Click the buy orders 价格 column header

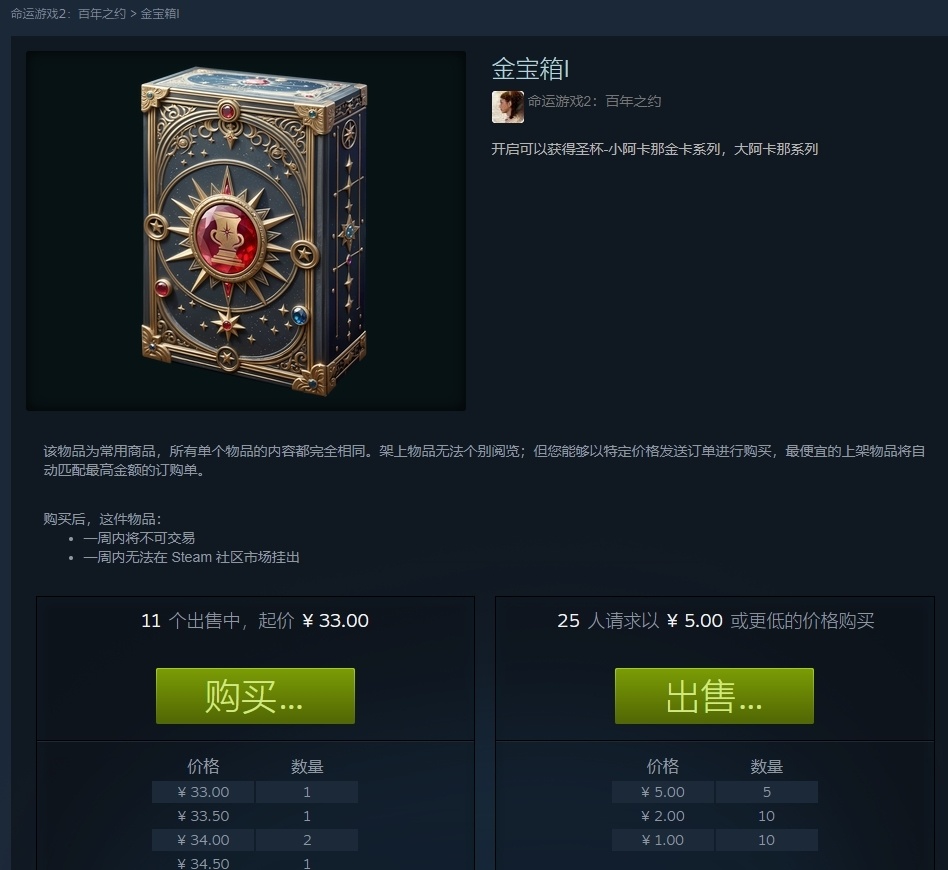click(663, 767)
